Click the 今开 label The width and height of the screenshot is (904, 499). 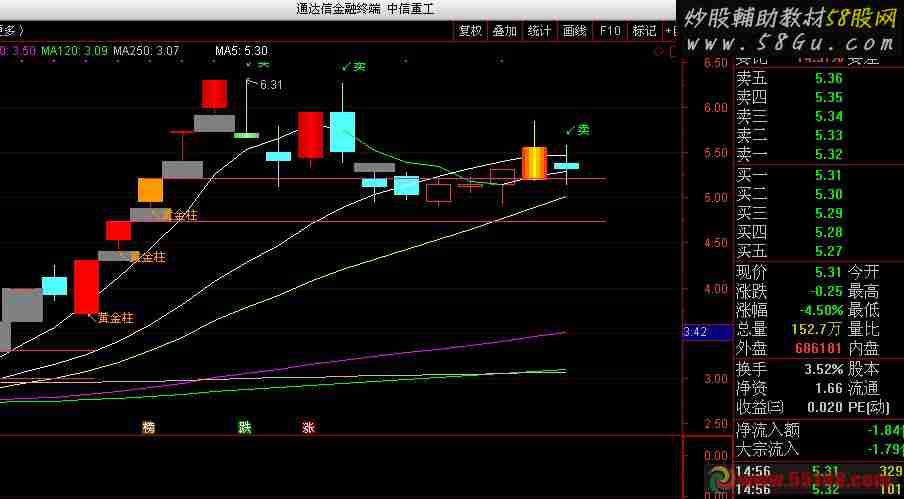point(864,272)
